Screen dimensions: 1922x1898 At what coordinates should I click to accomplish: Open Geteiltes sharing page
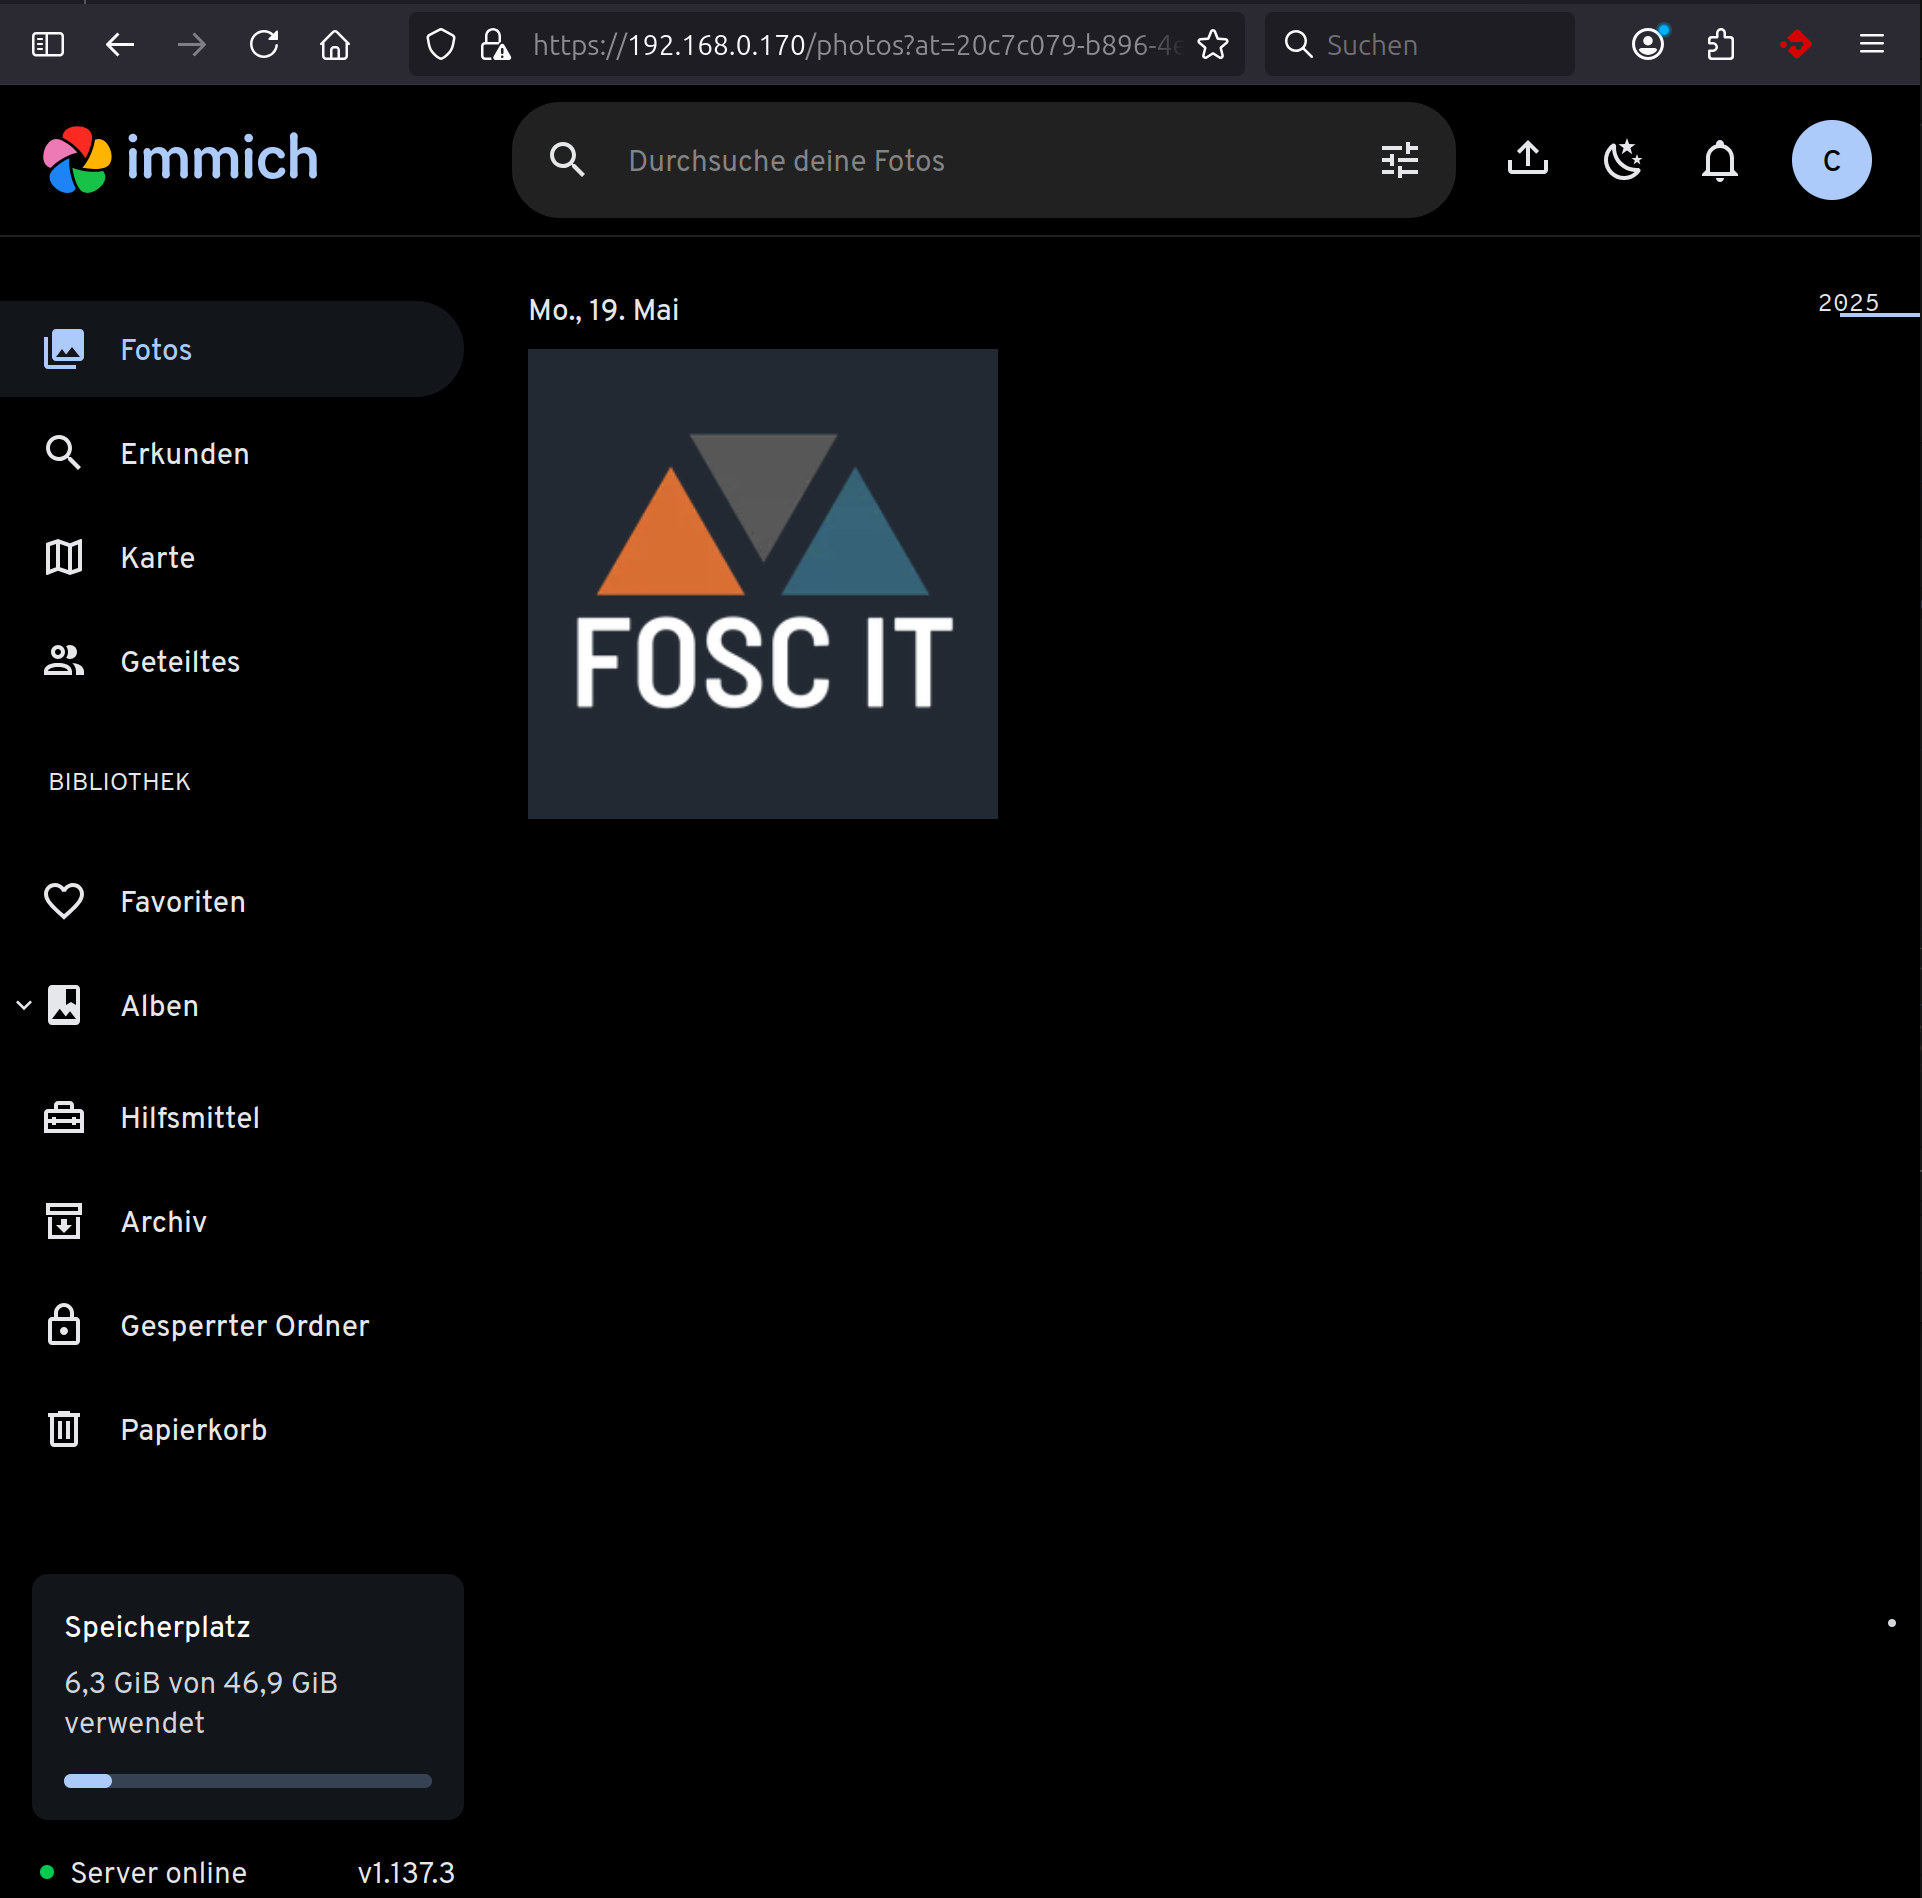(x=232, y=661)
